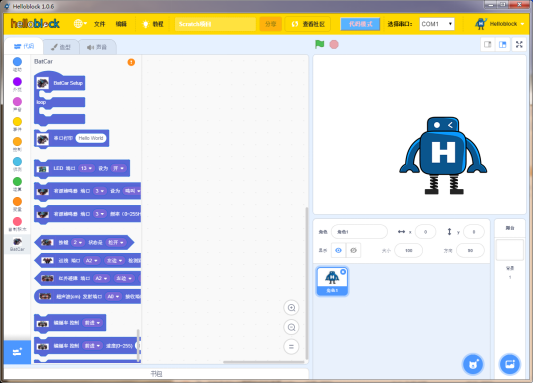Image resolution: width=533 pixels, height=384 pixels.
Task: Switch to large stage layout
Action: click(503, 45)
